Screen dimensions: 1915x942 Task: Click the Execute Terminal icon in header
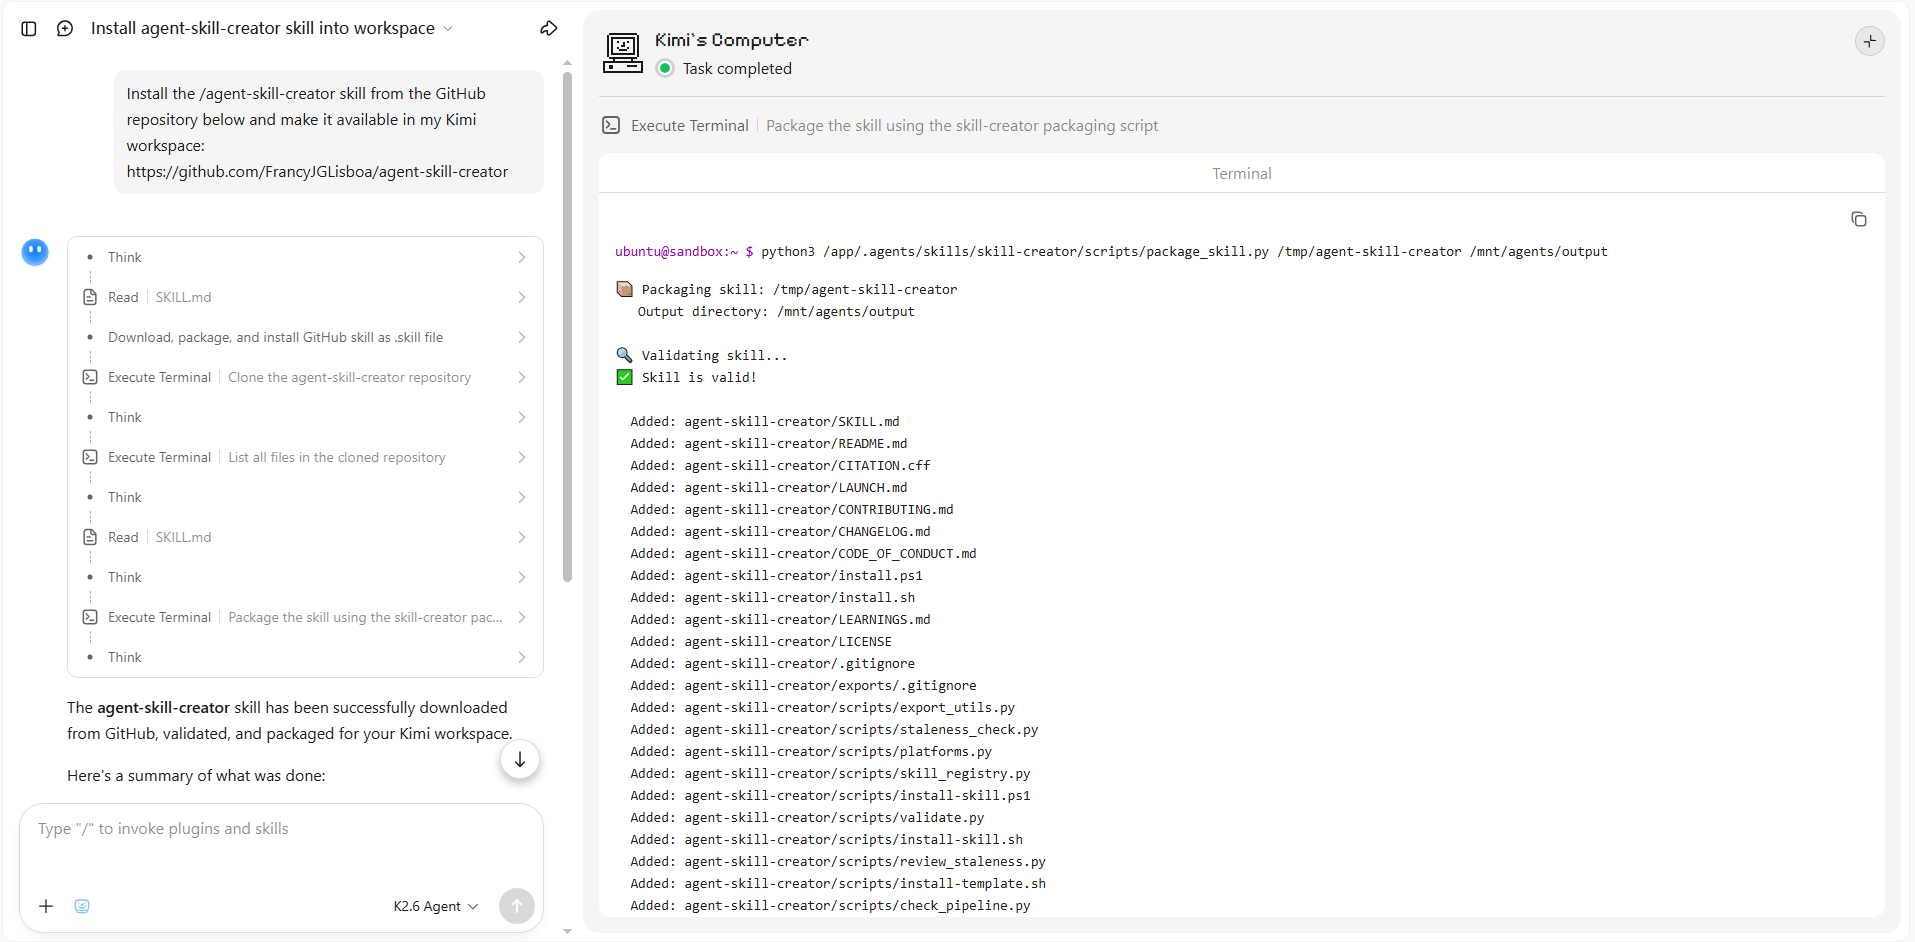(x=611, y=126)
